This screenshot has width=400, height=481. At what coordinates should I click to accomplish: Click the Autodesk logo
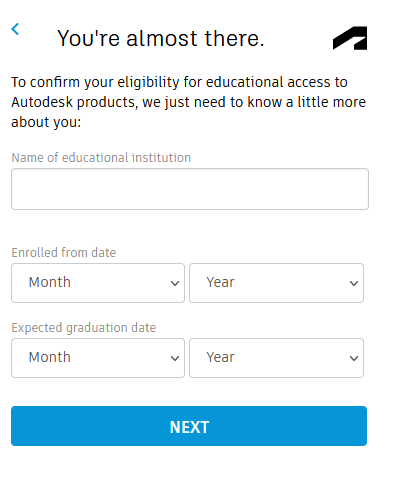point(350,38)
